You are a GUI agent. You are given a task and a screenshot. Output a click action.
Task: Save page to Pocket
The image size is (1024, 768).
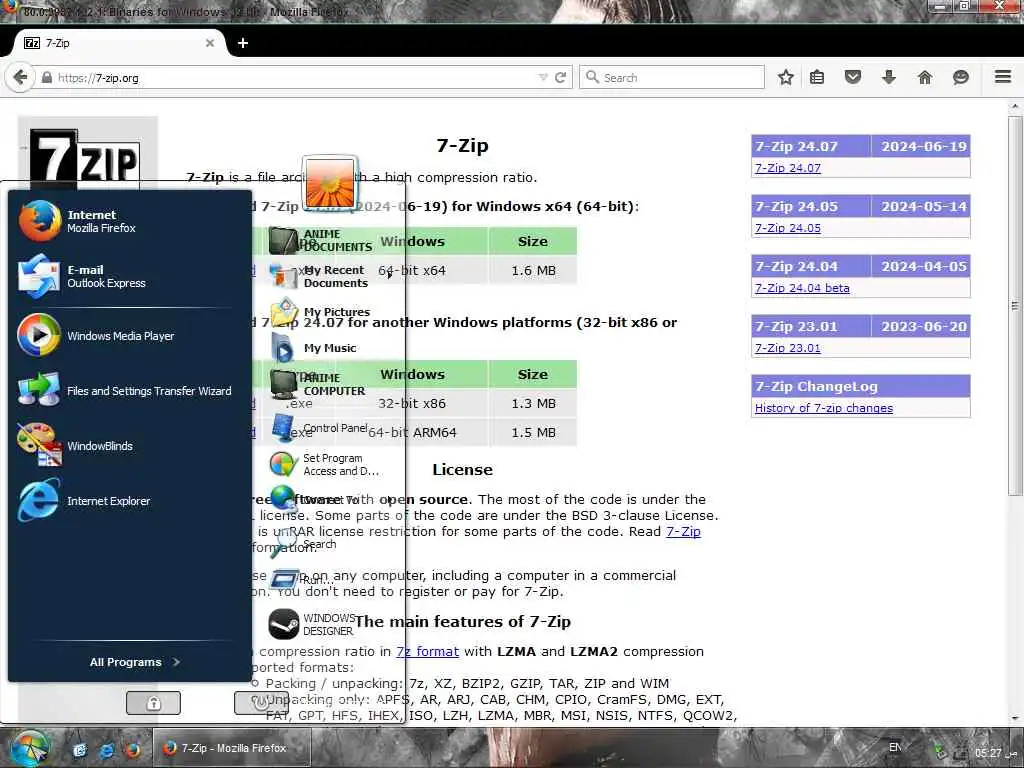pyautogui.click(x=853, y=77)
